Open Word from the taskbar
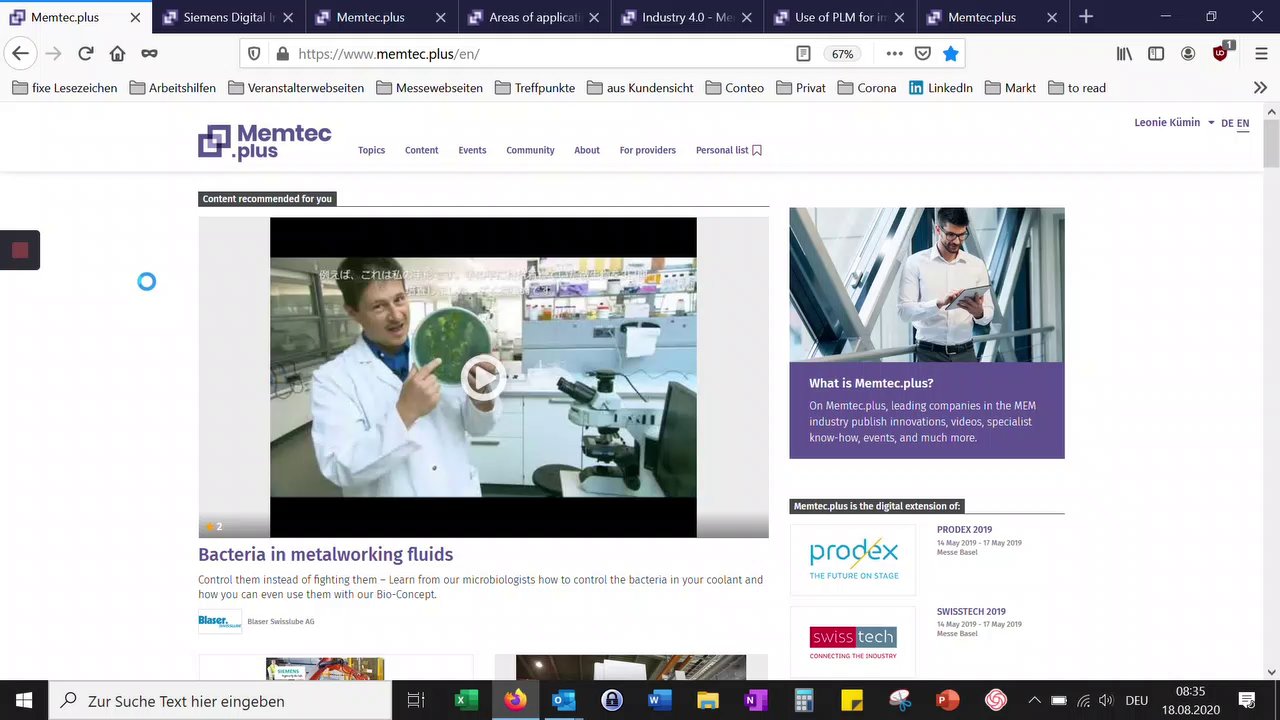Viewport: 1280px width, 720px height. tap(659, 701)
